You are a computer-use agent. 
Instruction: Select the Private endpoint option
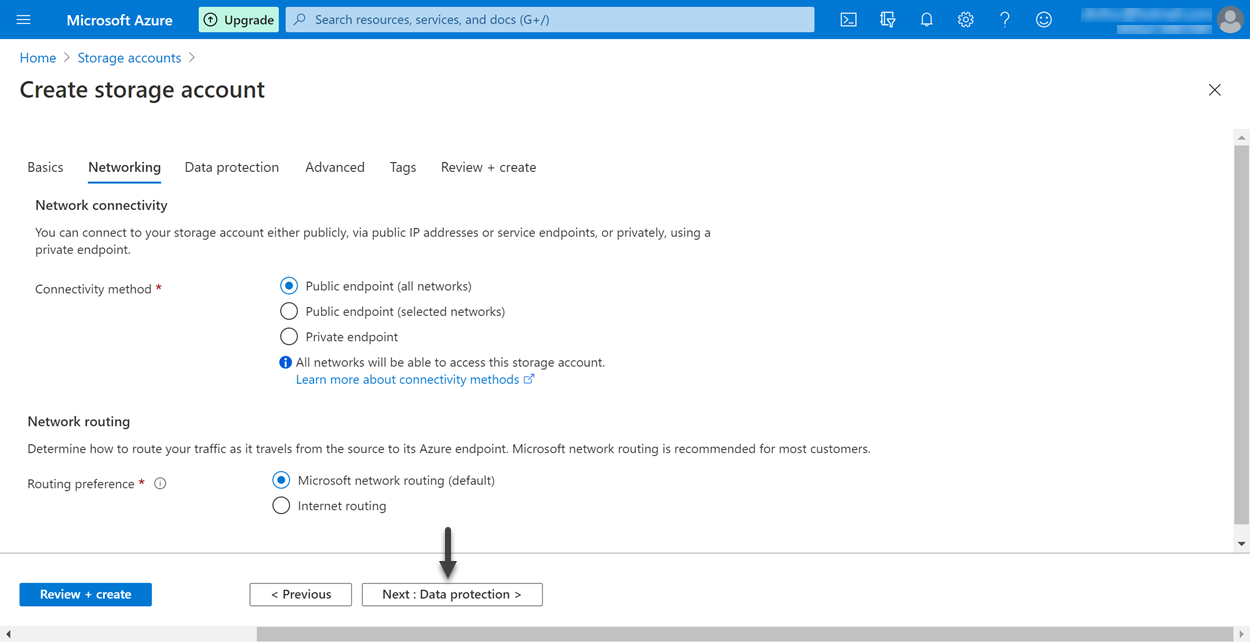(289, 337)
